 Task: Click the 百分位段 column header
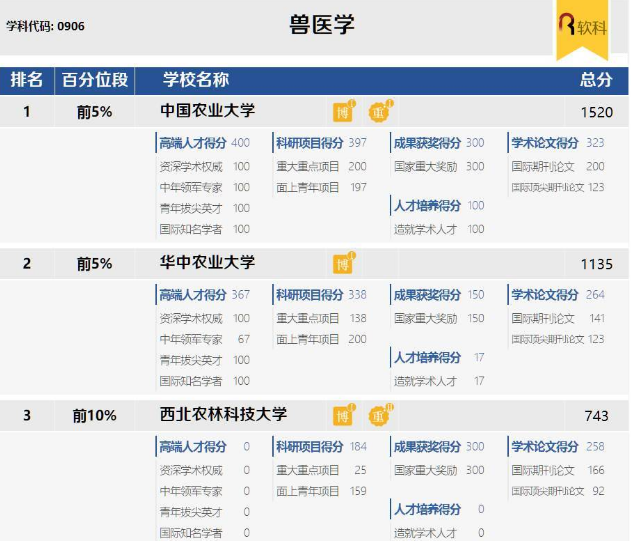[x=95, y=80]
